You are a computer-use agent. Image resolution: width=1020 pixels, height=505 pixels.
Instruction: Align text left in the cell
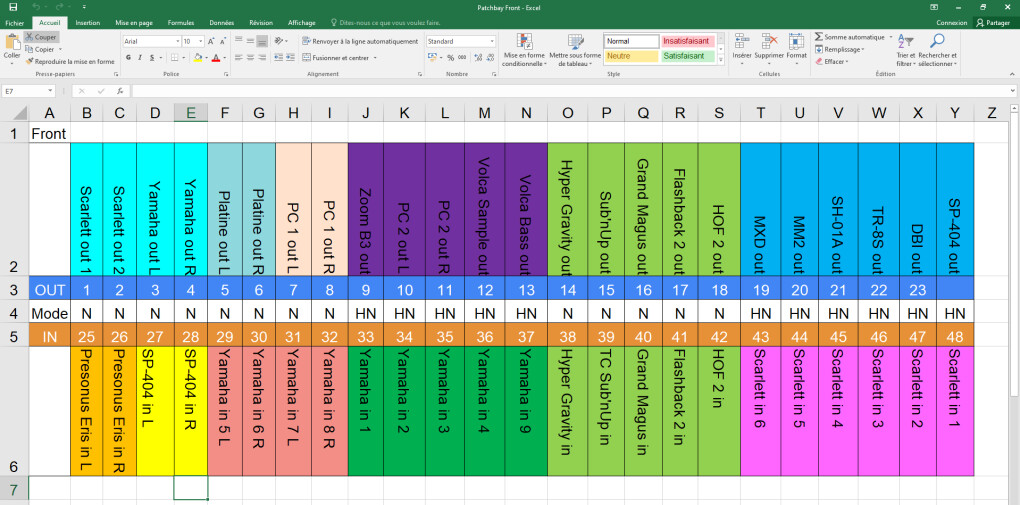239,57
